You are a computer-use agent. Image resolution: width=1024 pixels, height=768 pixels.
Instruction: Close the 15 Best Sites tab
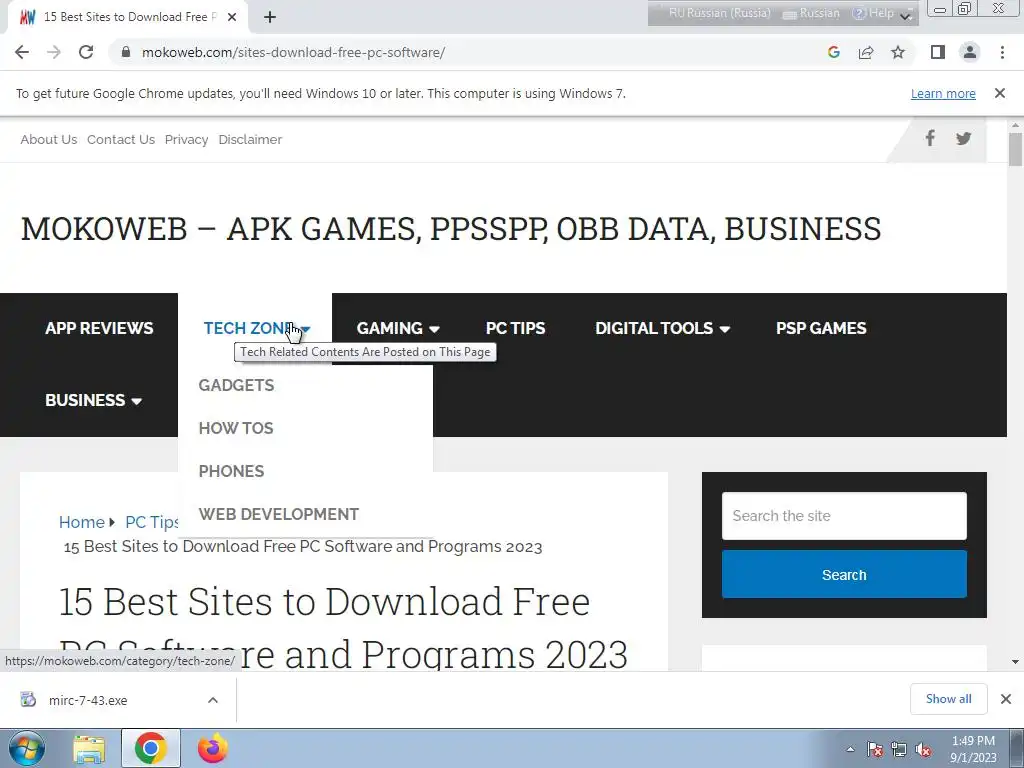pyautogui.click(x=232, y=17)
